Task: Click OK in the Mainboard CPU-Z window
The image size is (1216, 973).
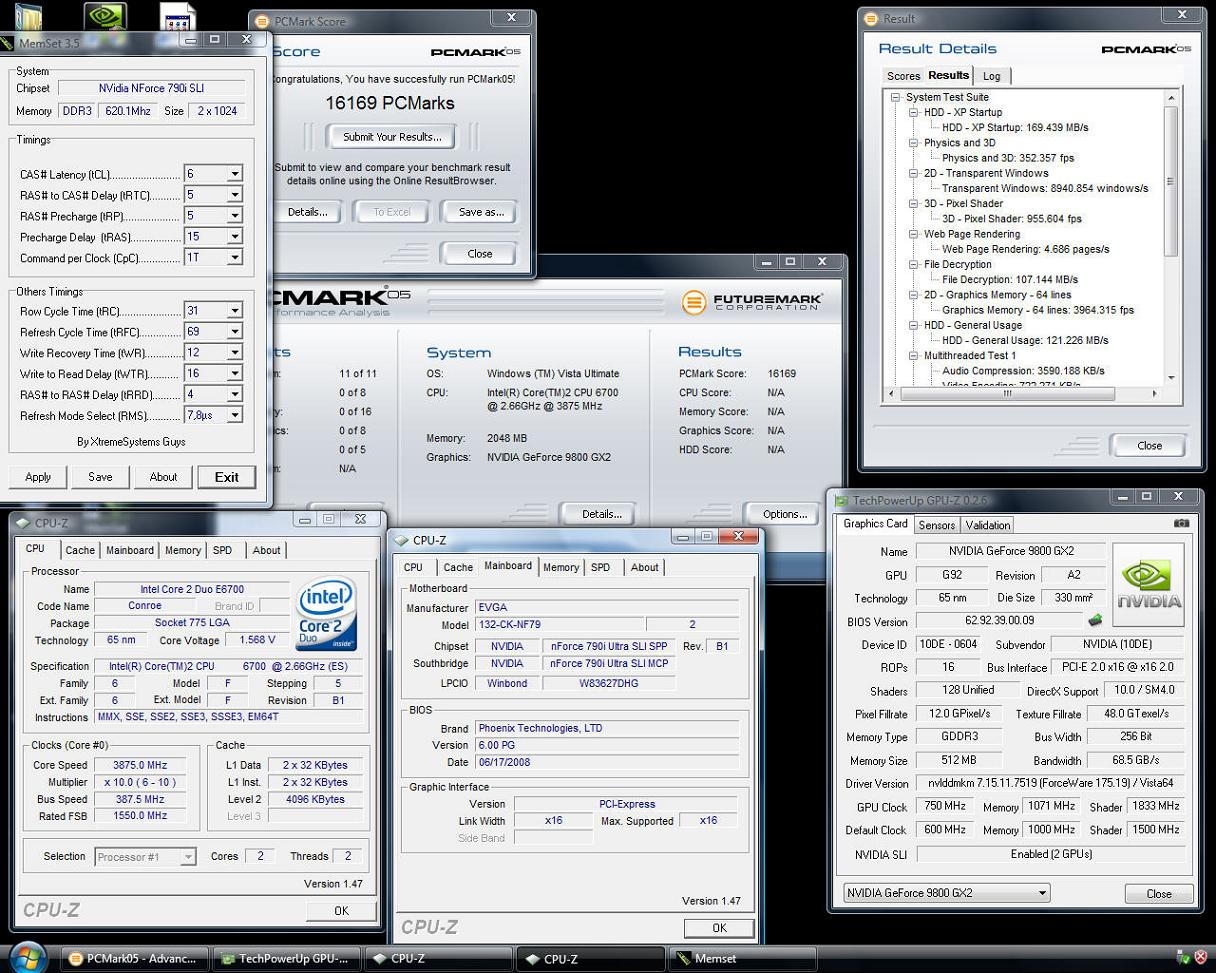Action: pos(719,928)
